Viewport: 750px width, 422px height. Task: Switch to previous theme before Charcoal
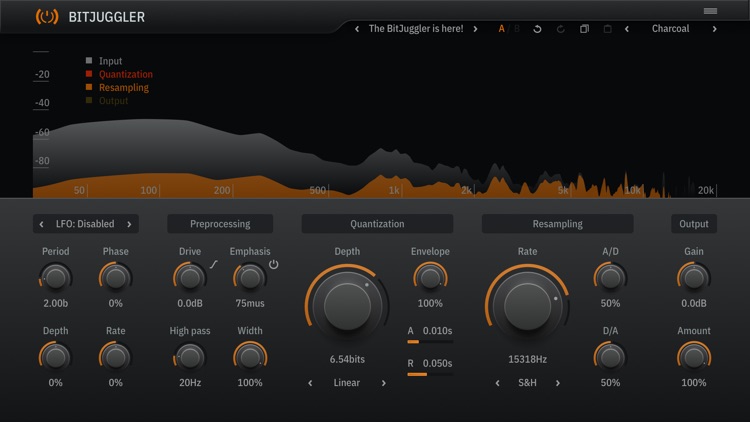pyautogui.click(x=627, y=29)
